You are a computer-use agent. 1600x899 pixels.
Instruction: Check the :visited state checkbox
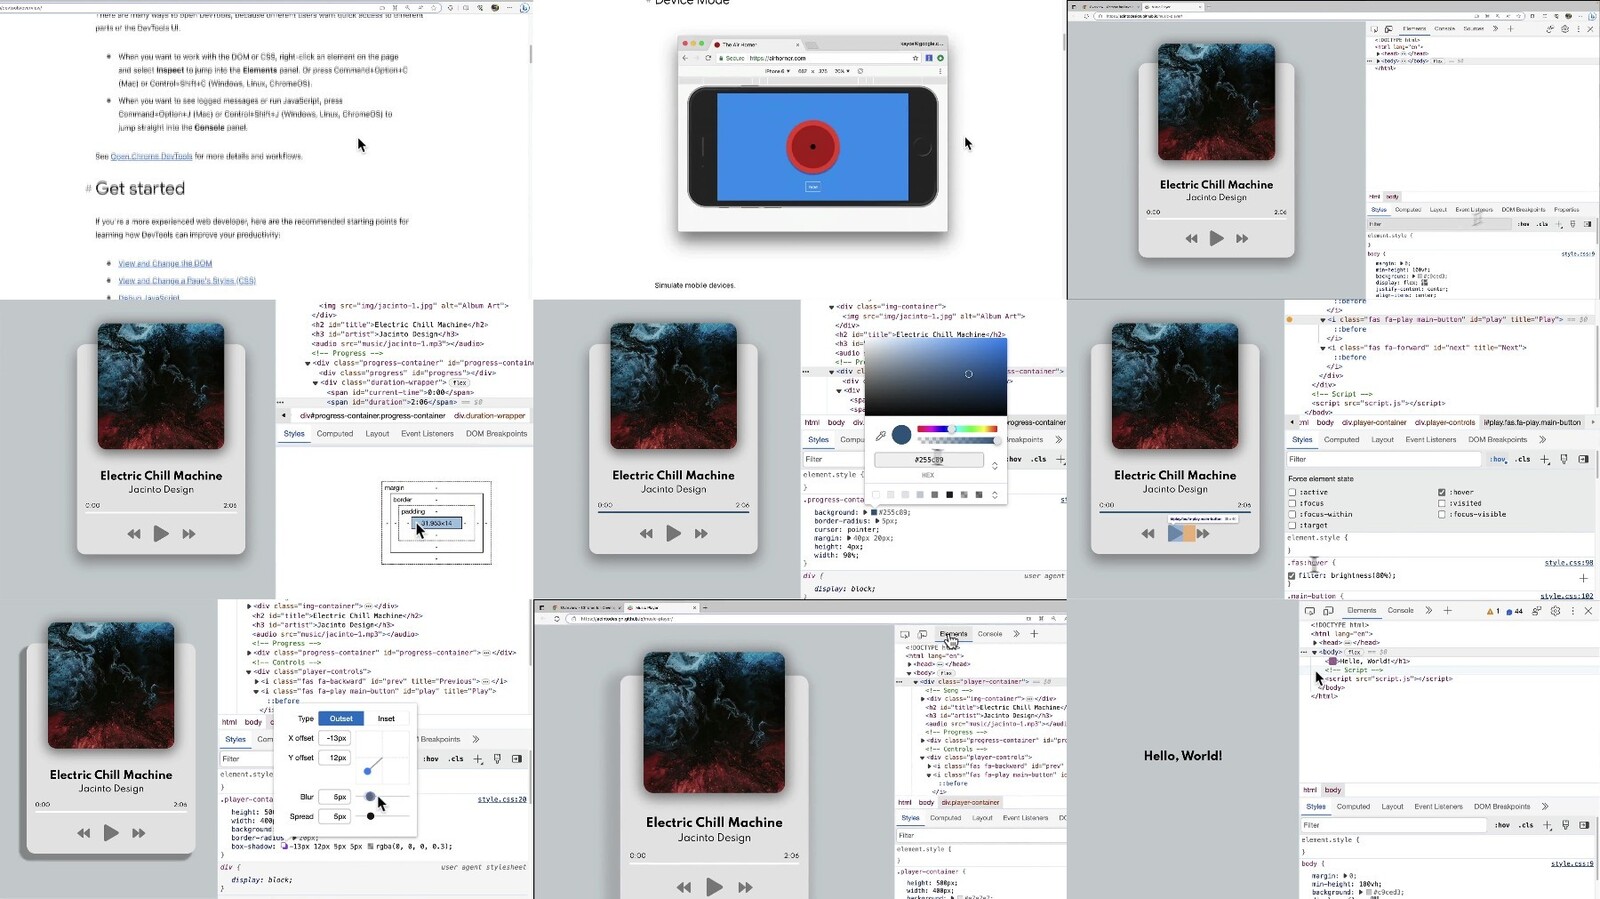(x=1441, y=503)
